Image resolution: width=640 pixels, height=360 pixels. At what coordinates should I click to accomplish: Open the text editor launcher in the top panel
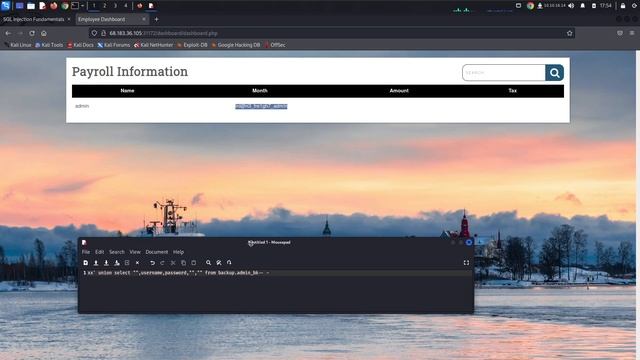coord(42,6)
